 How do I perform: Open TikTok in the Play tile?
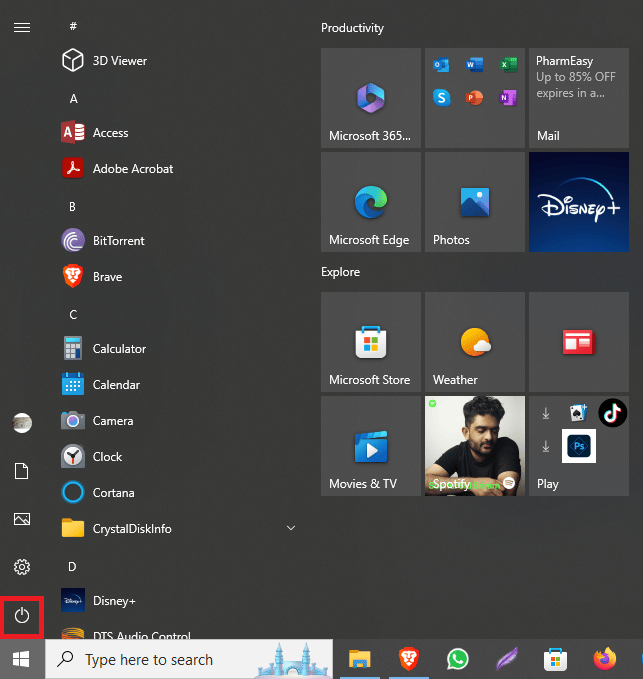tap(612, 413)
